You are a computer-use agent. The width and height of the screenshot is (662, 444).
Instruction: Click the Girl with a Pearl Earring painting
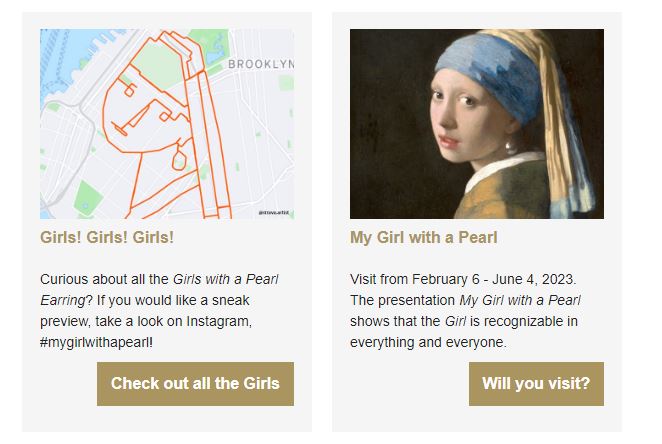click(476, 123)
